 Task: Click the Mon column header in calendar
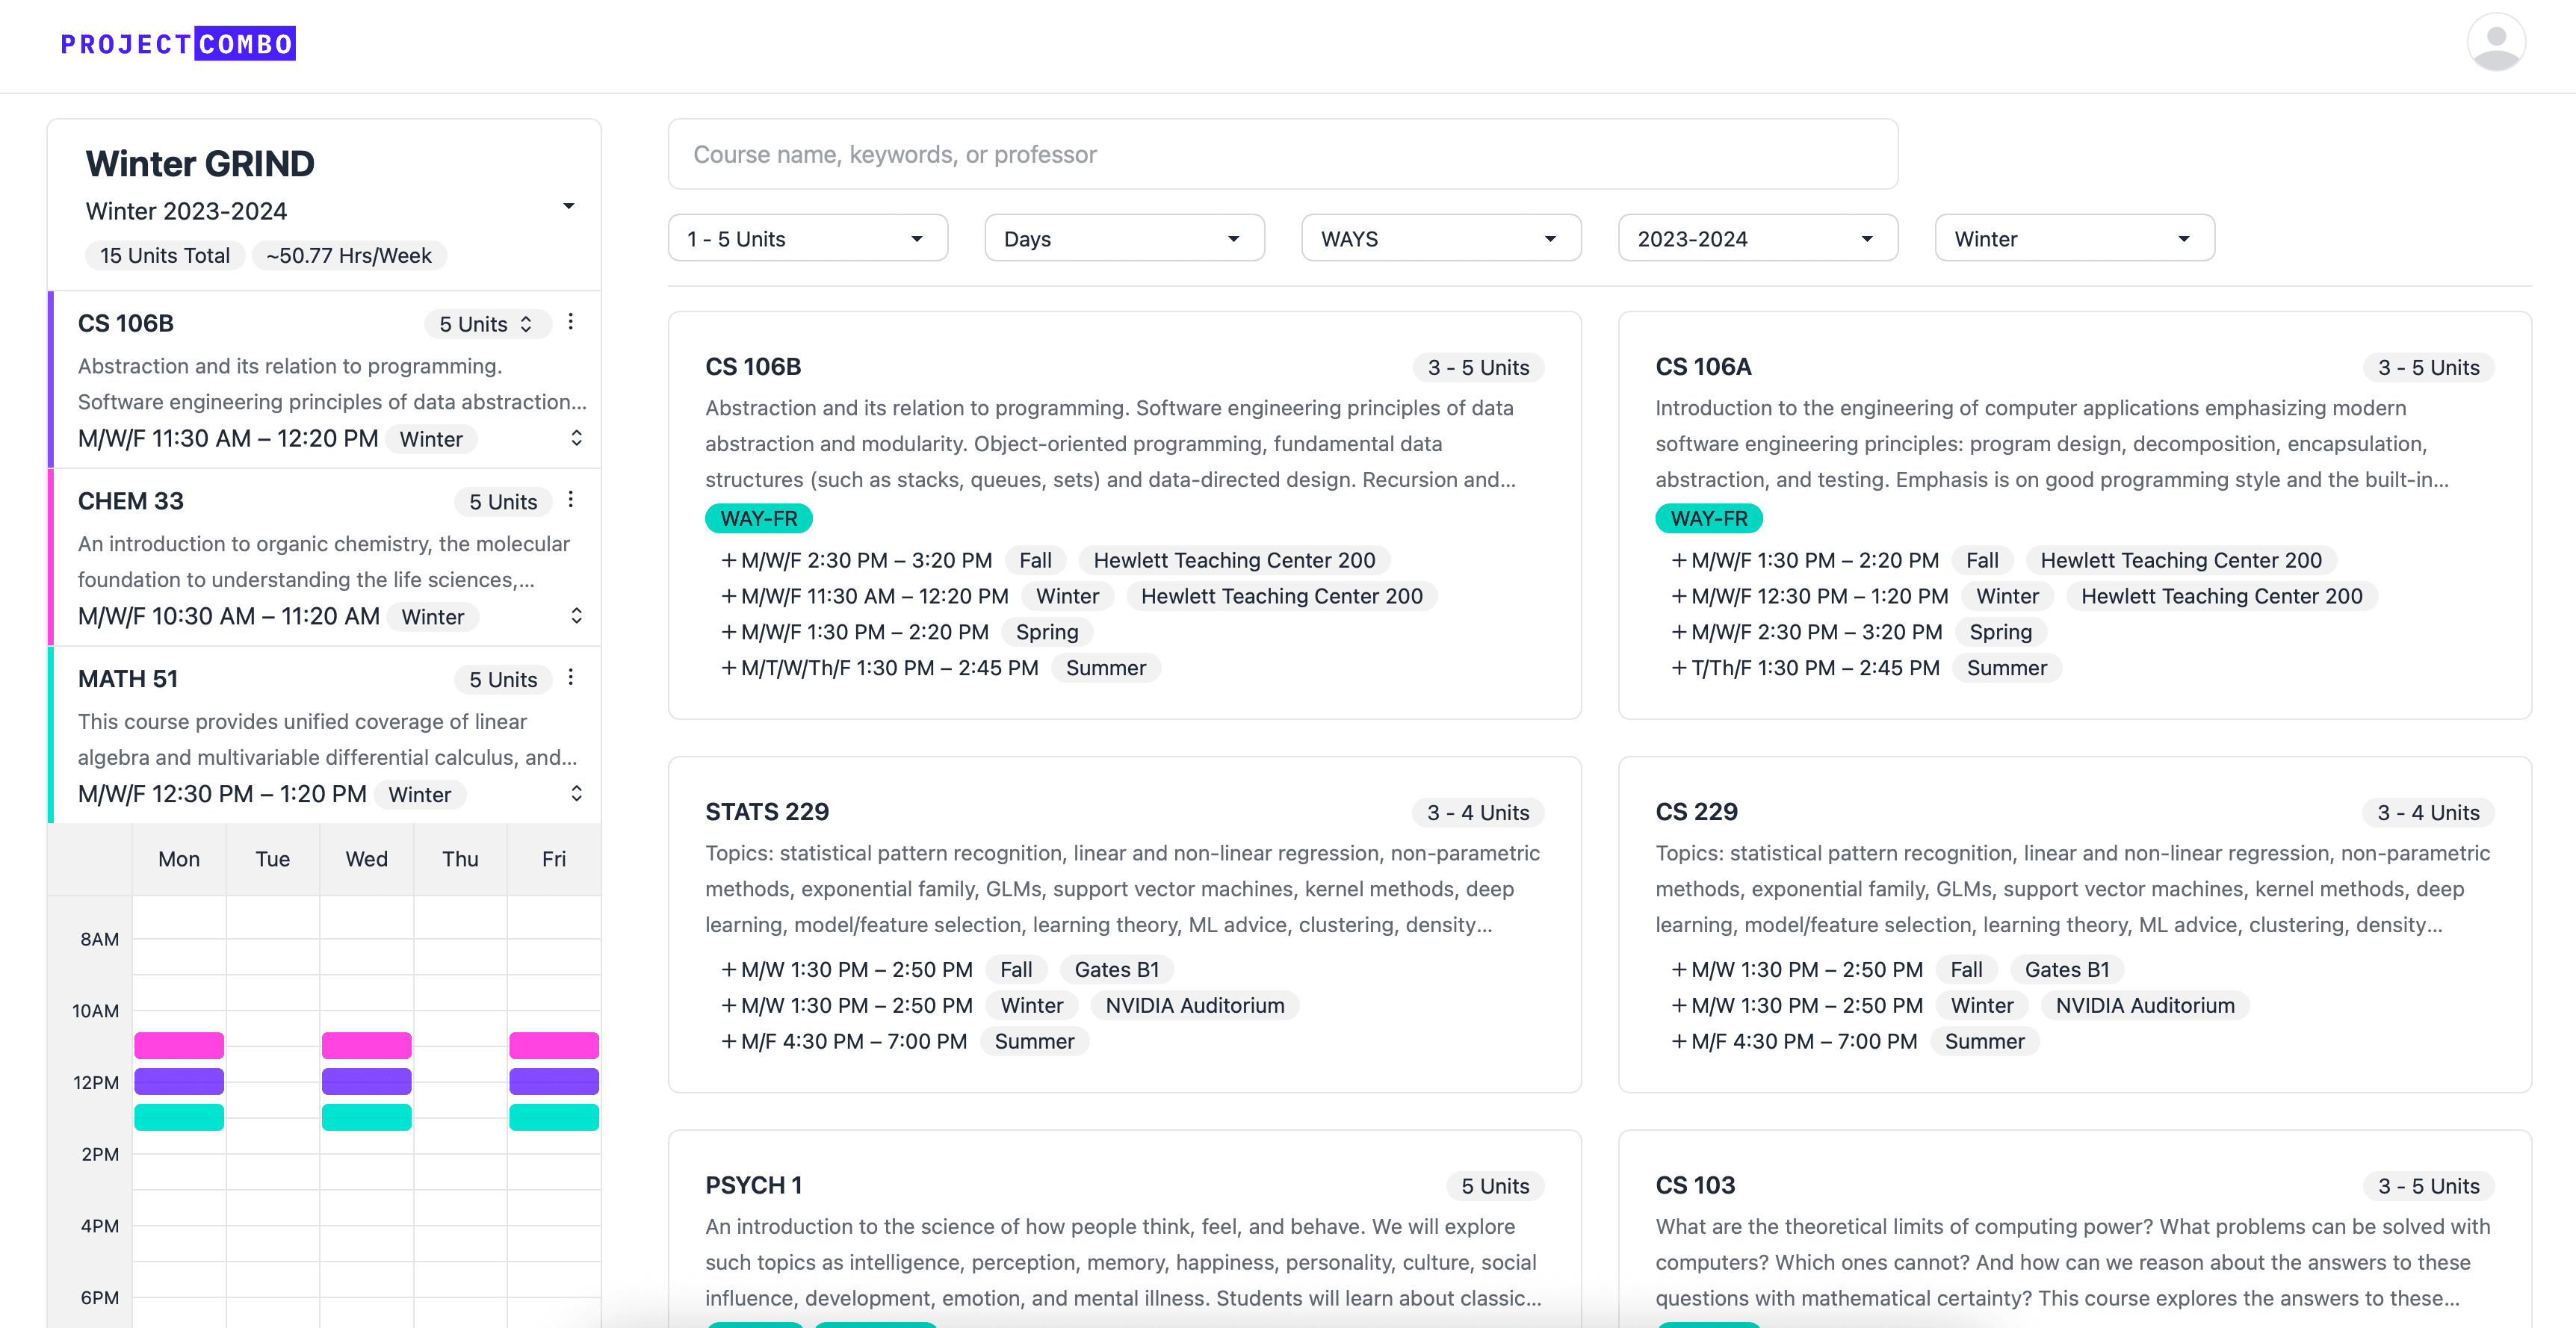179,859
